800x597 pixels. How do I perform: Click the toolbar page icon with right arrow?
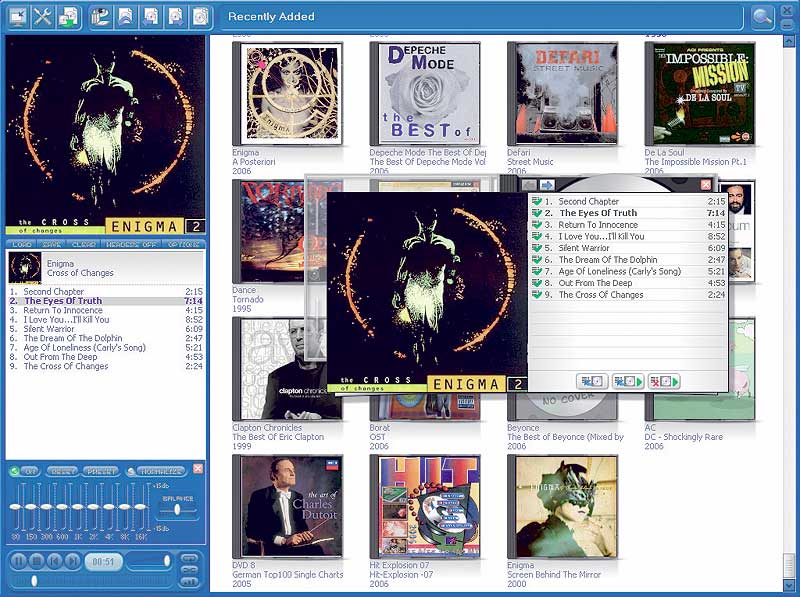176,17
